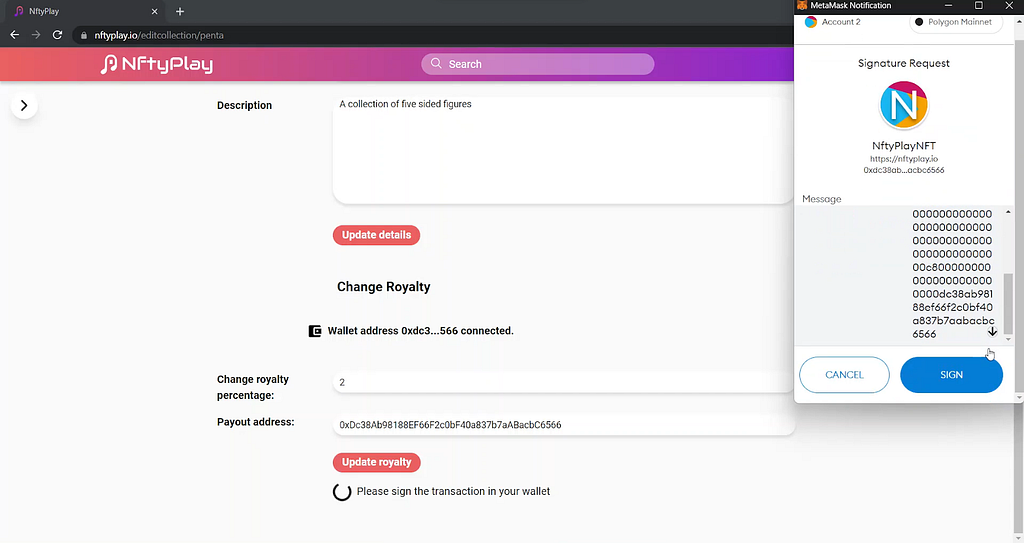This screenshot has height=543, width=1024.
Task: Click the SIGN button in MetaMask
Action: 951,374
